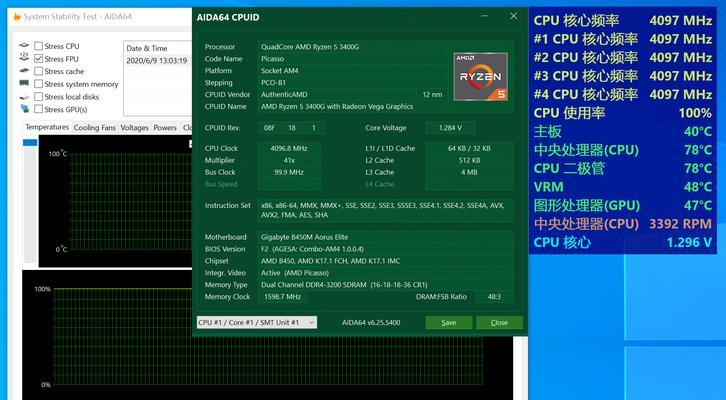The width and height of the screenshot is (726, 400).
Task: Click Save button in CPUID window
Action: [x=449, y=322]
